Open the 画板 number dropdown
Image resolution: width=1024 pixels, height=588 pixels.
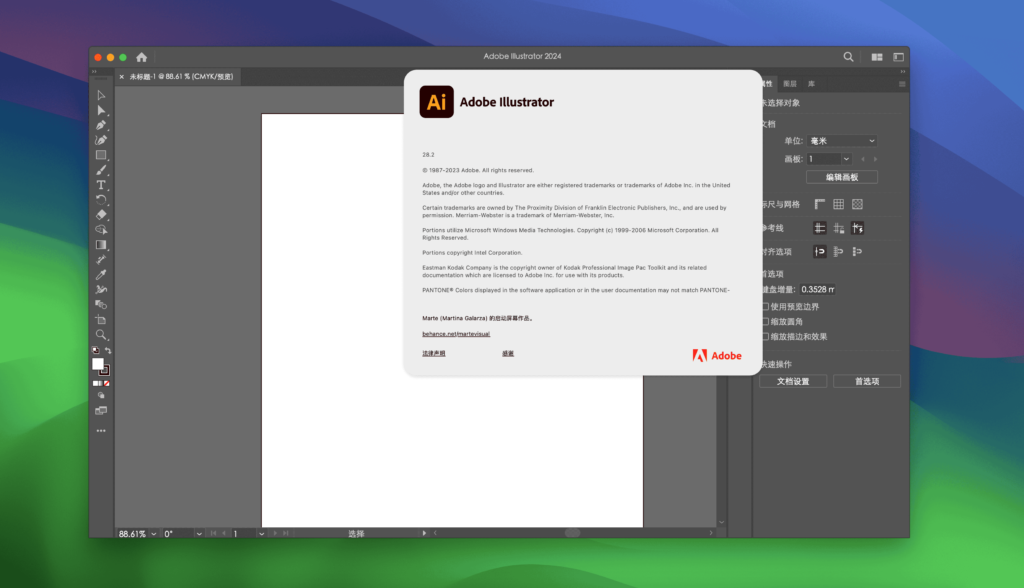[x=845, y=158]
